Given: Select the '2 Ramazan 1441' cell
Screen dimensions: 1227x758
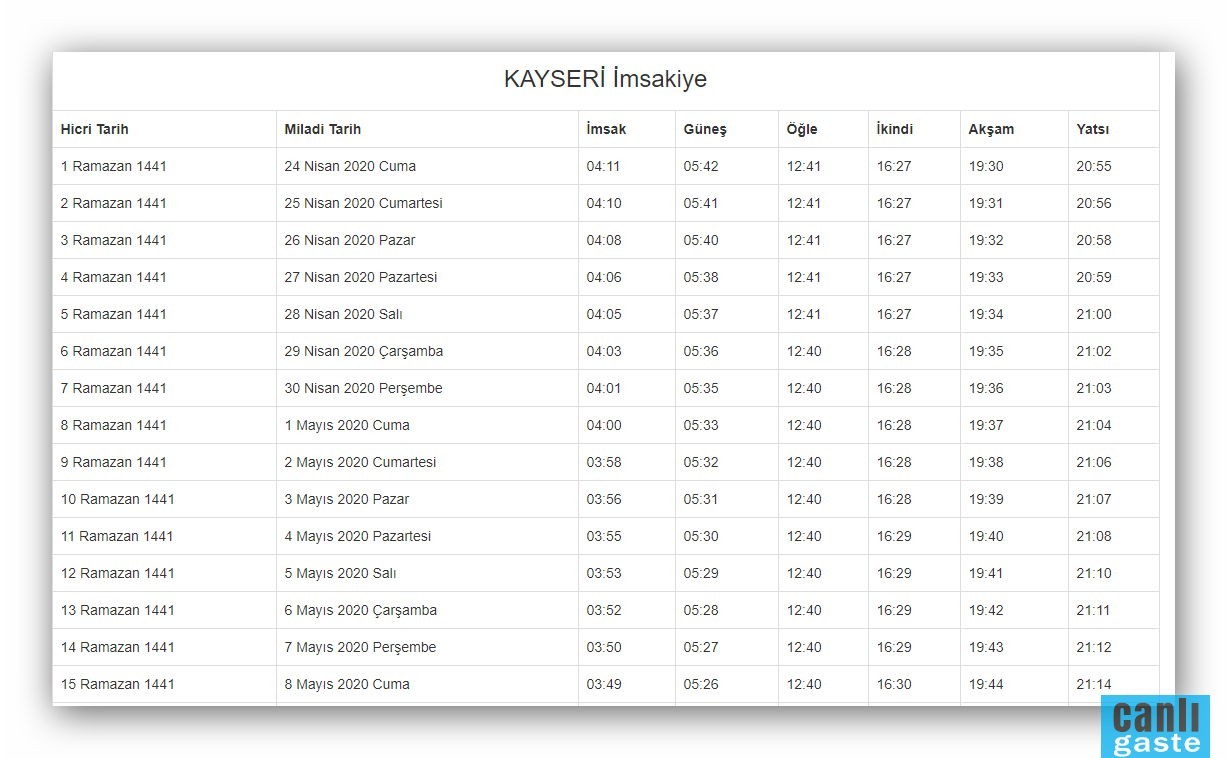Looking at the screenshot, I should tap(113, 203).
